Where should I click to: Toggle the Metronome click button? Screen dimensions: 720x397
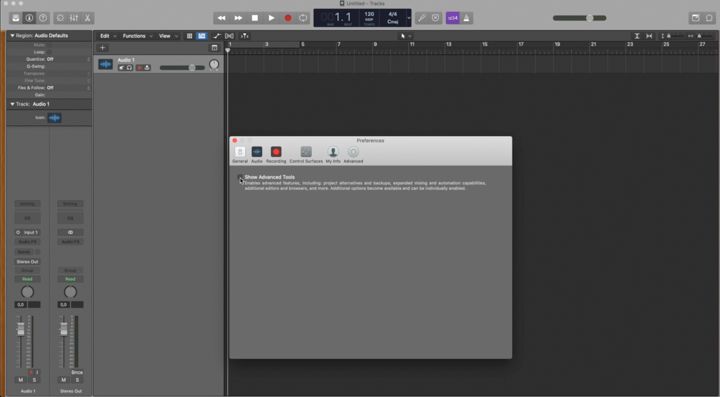(x=466, y=18)
